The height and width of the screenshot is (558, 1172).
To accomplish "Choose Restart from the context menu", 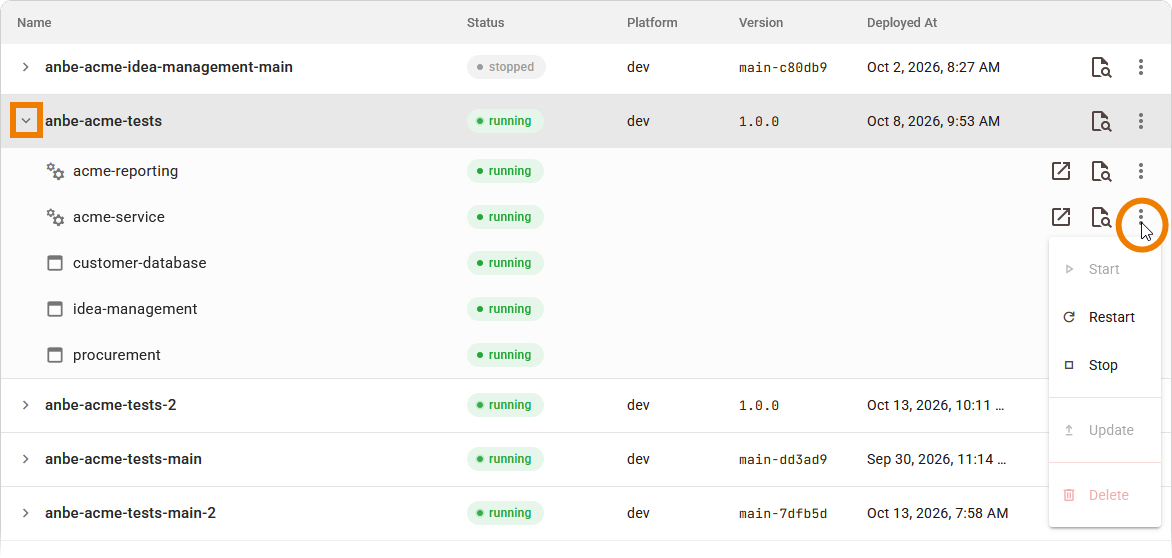I will 1105,317.
